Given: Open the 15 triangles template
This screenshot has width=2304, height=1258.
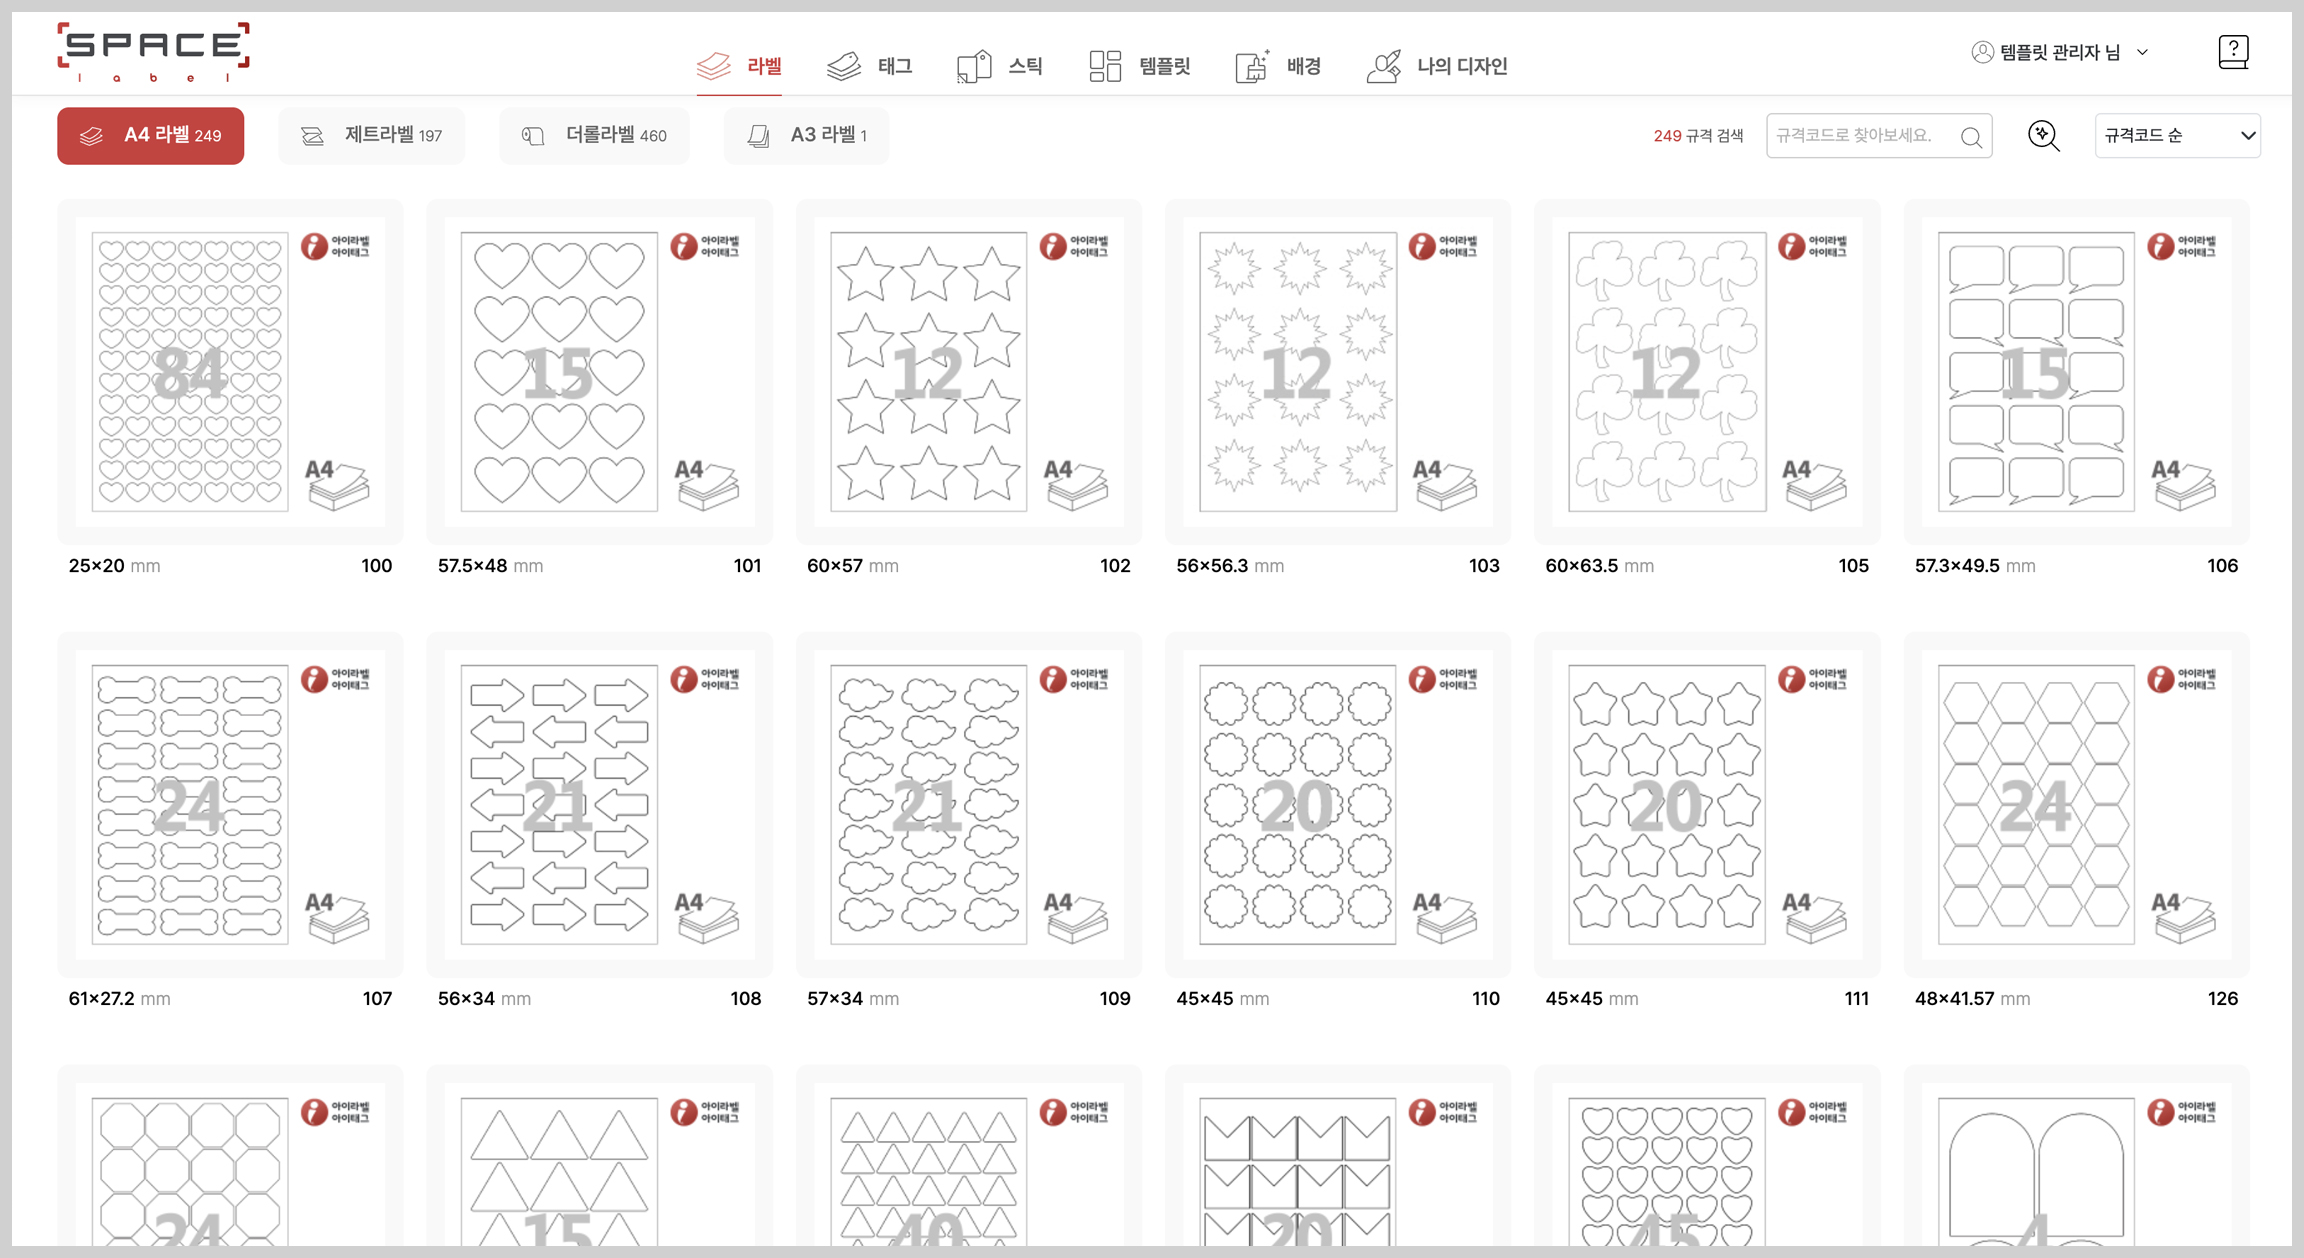Looking at the screenshot, I should (600, 1156).
